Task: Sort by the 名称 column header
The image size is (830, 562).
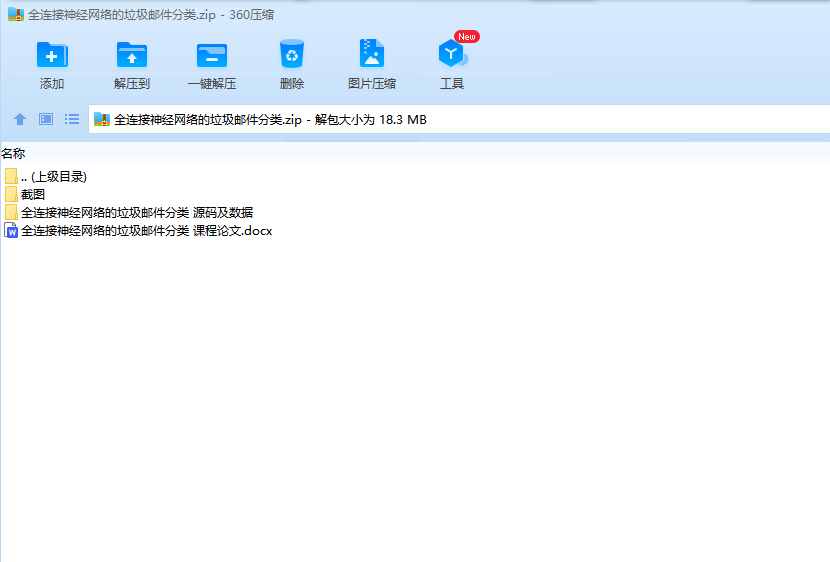Action: coord(13,153)
